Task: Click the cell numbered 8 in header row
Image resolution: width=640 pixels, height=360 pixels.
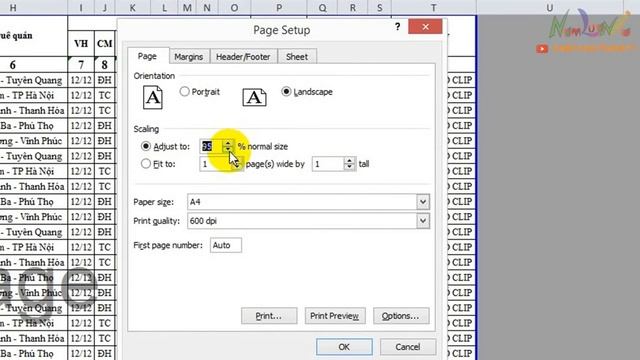Action: [x=104, y=65]
